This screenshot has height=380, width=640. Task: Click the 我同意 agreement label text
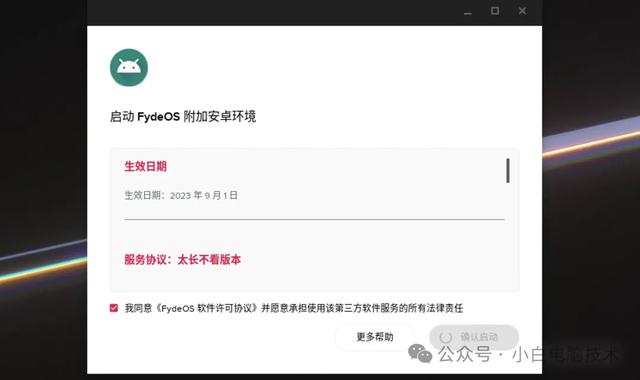pos(294,308)
